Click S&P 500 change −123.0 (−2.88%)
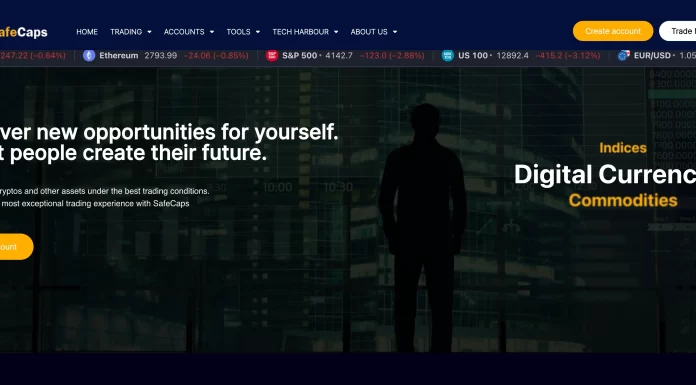This screenshot has height=385, width=696. click(x=392, y=56)
